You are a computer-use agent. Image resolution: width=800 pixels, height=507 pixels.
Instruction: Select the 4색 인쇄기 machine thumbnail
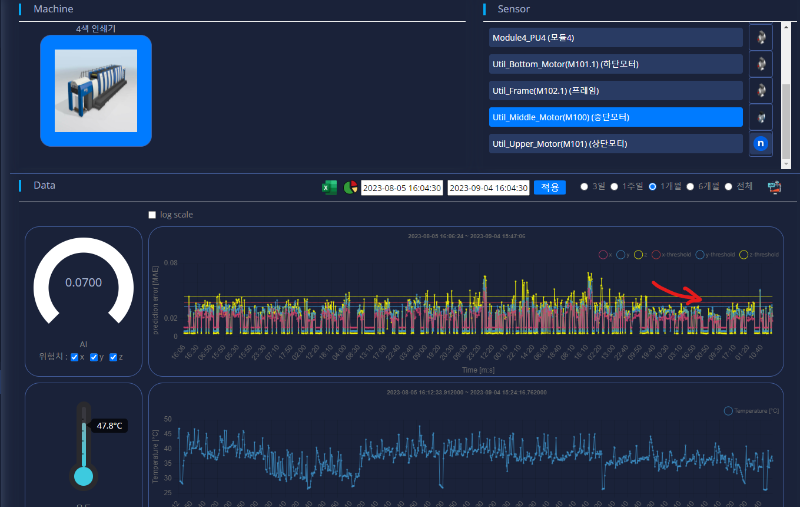[x=96, y=91]
